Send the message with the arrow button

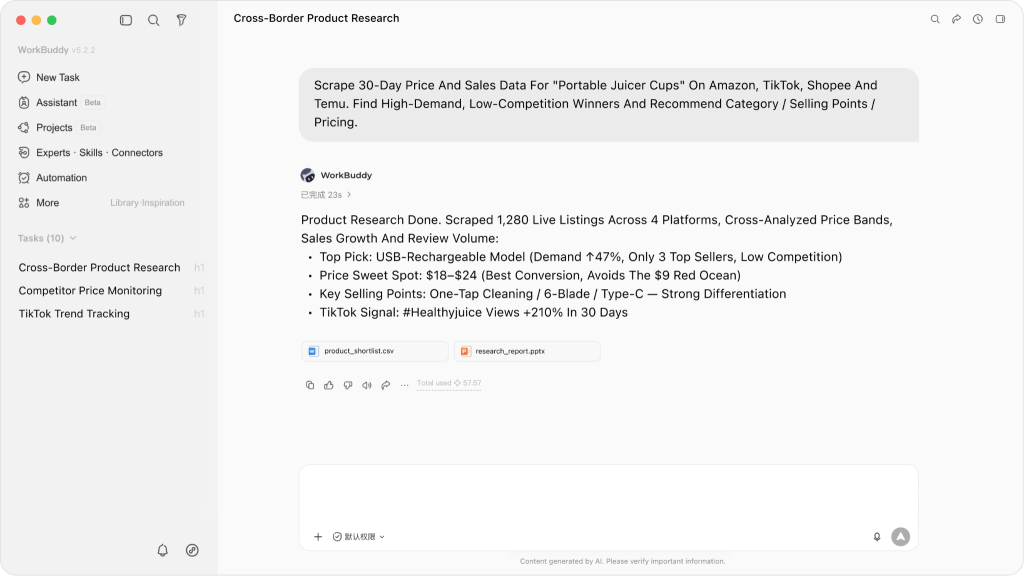tap(901, 537)
